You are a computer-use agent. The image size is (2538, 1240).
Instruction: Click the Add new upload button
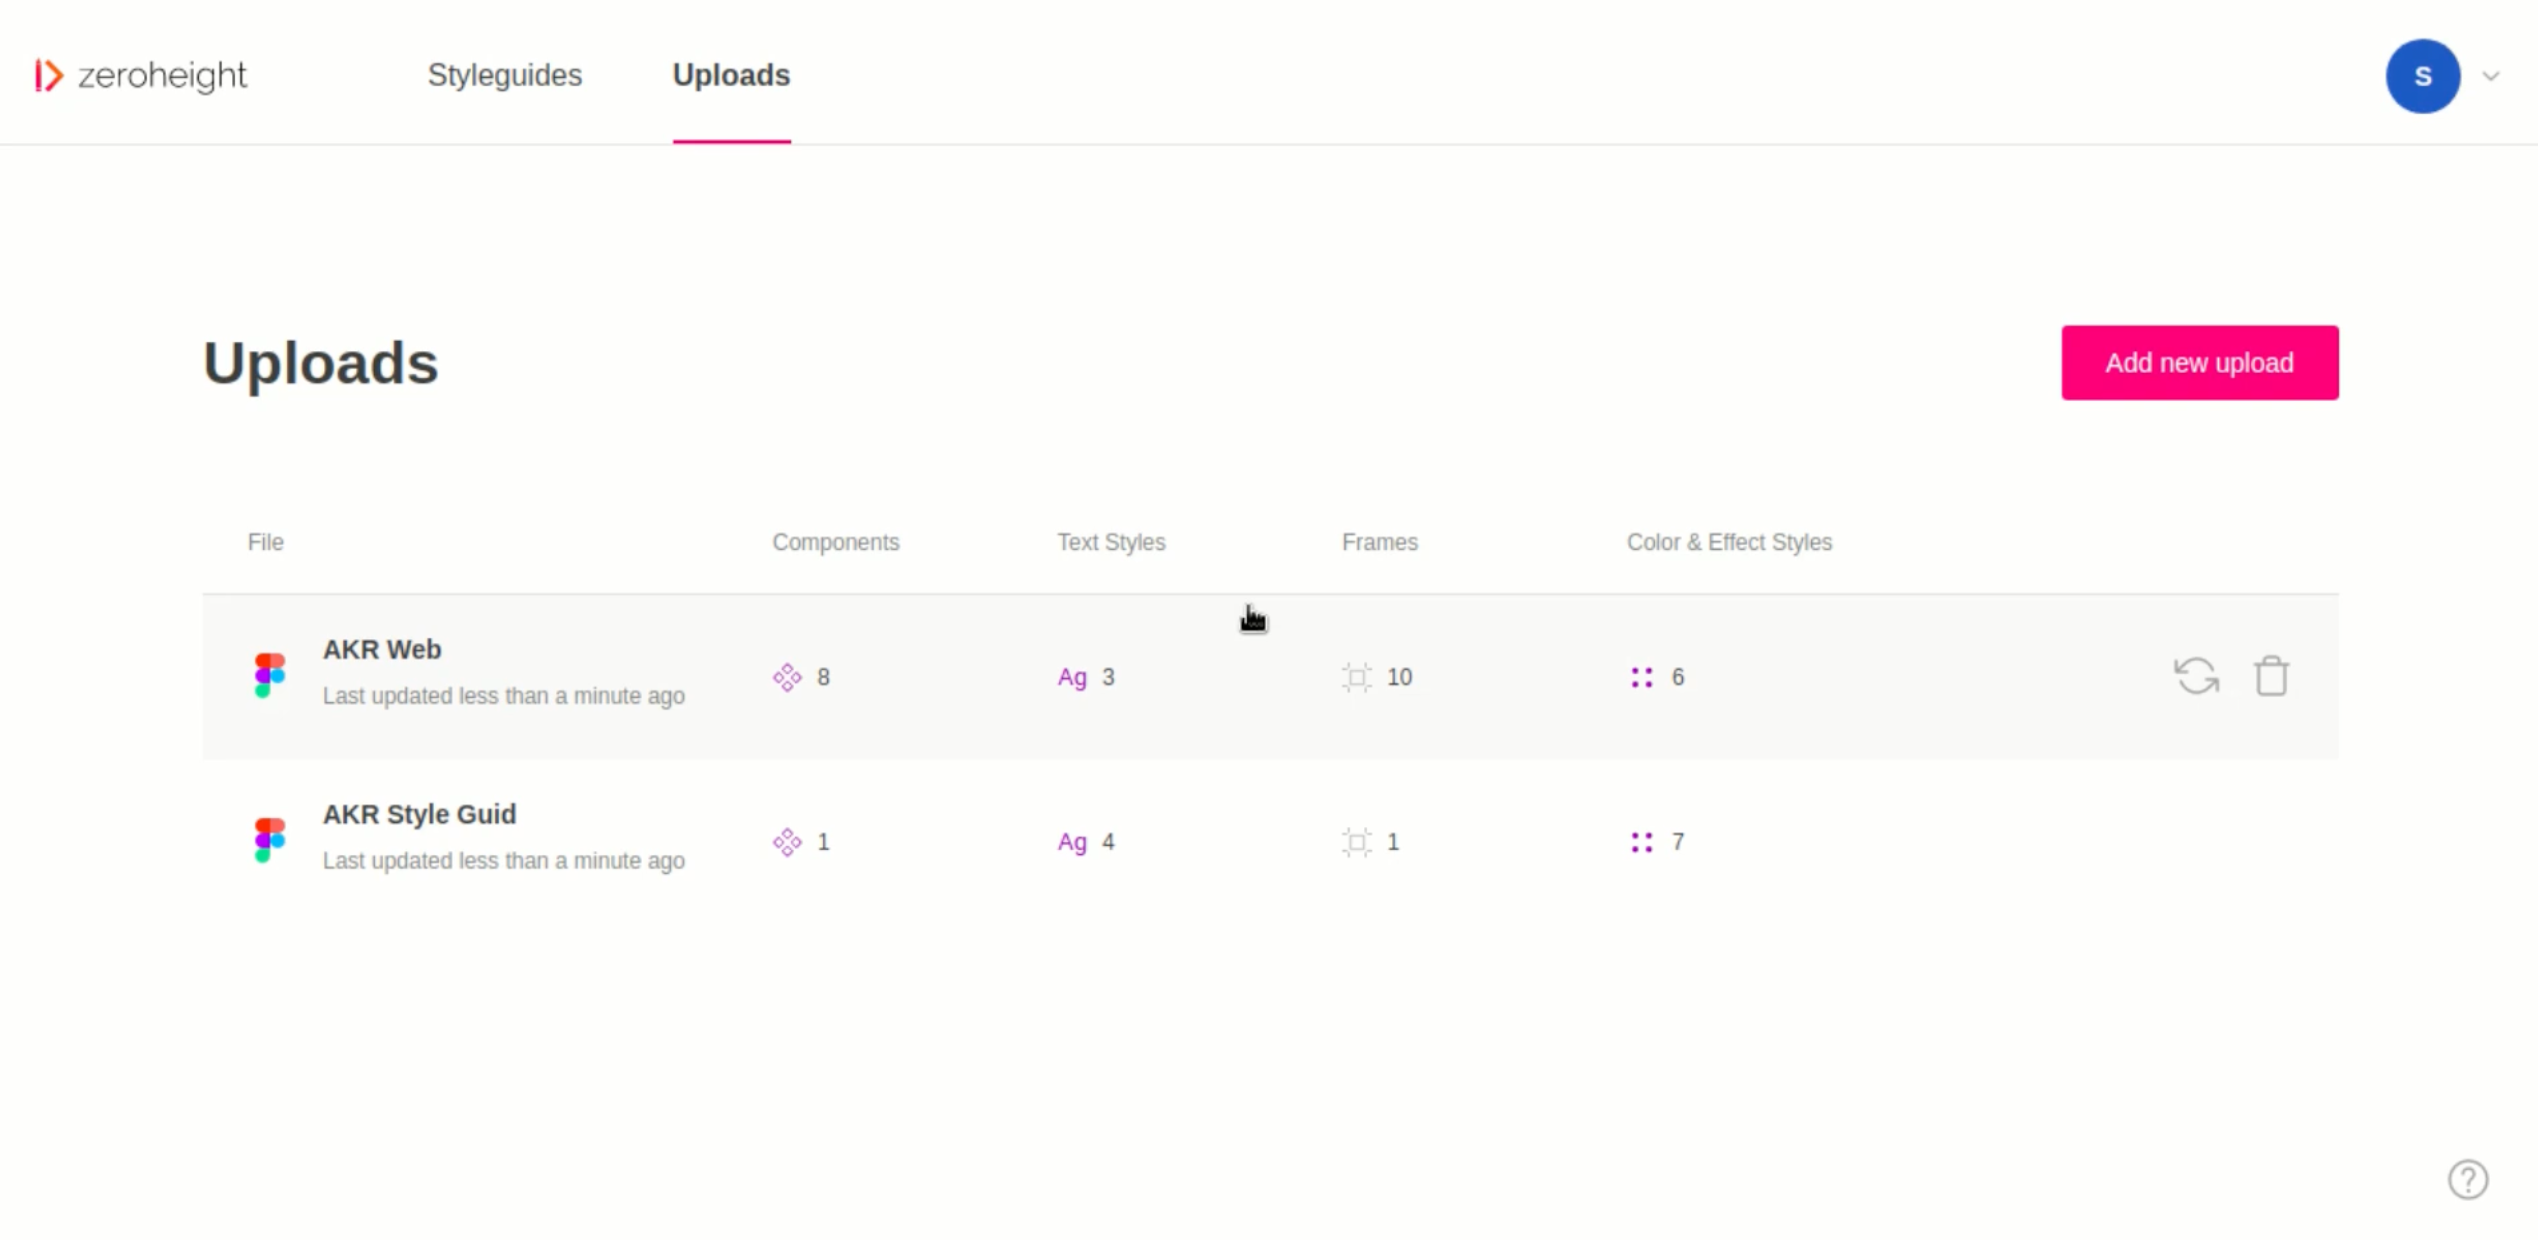point(2198,362)
